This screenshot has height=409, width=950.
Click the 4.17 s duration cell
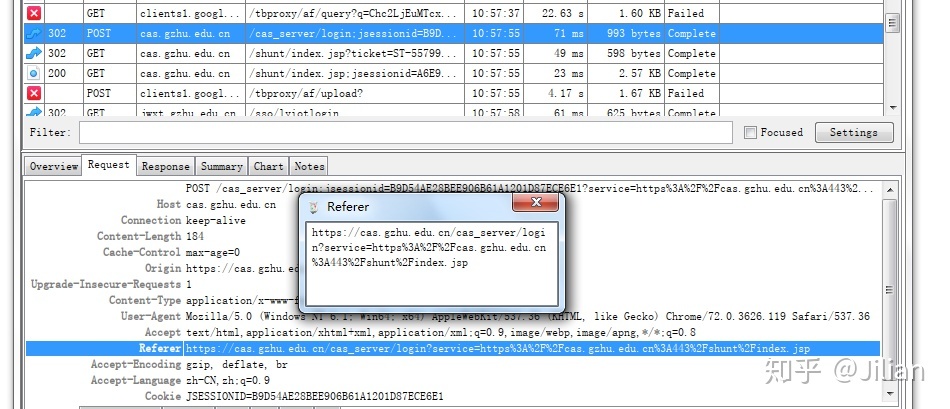point(555,93)
